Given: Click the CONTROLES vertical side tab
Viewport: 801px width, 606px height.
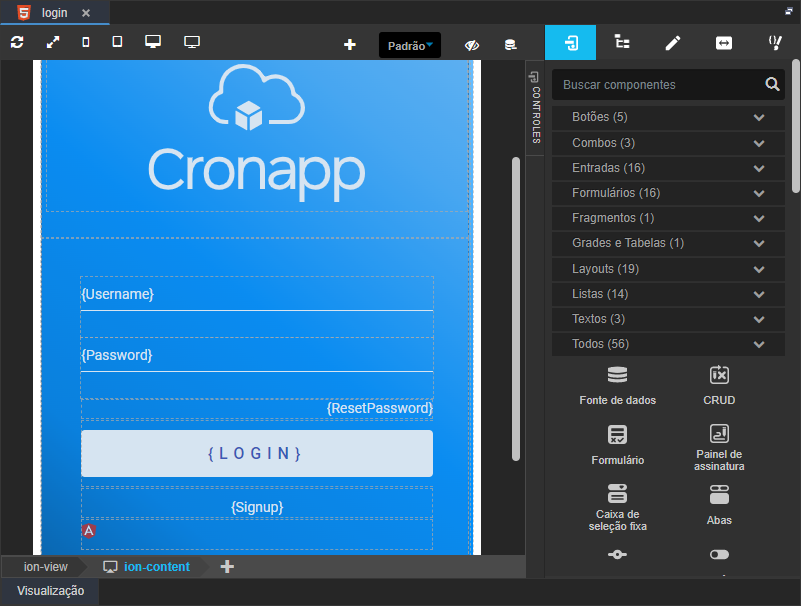Looking at the screenshot, I should (535, 107).
